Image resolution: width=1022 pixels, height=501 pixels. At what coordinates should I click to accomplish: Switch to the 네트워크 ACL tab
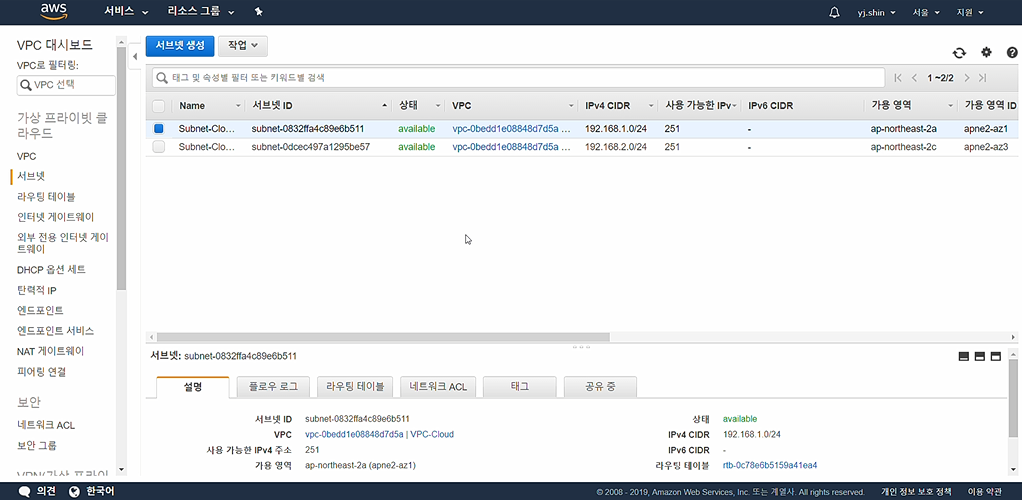[438, 386]
